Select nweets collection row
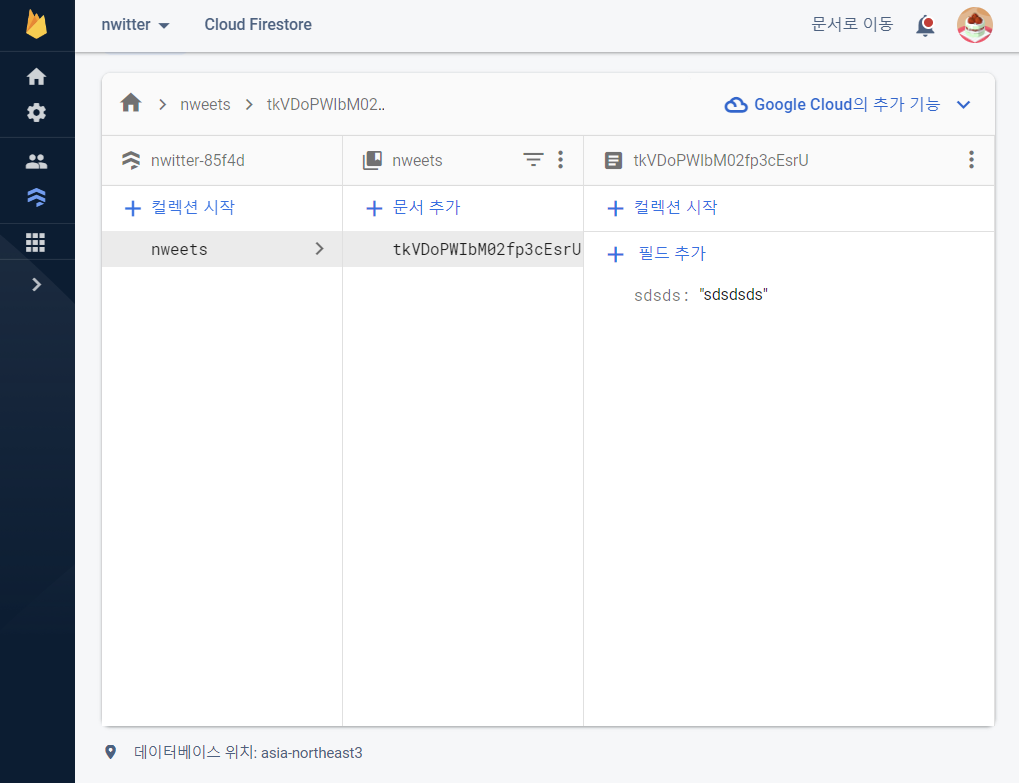Image resolution: width=1019 pixels, height=783 pixels. [x=222, y=249]
